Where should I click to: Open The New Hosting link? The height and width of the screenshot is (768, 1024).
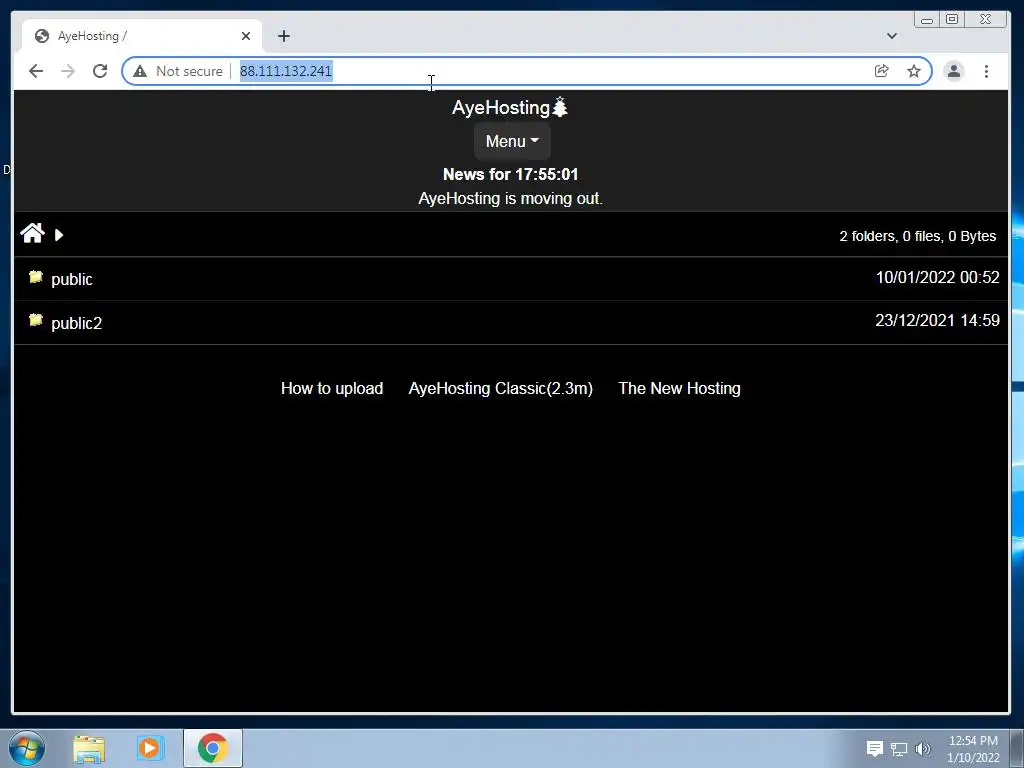(x=679, y=389)
